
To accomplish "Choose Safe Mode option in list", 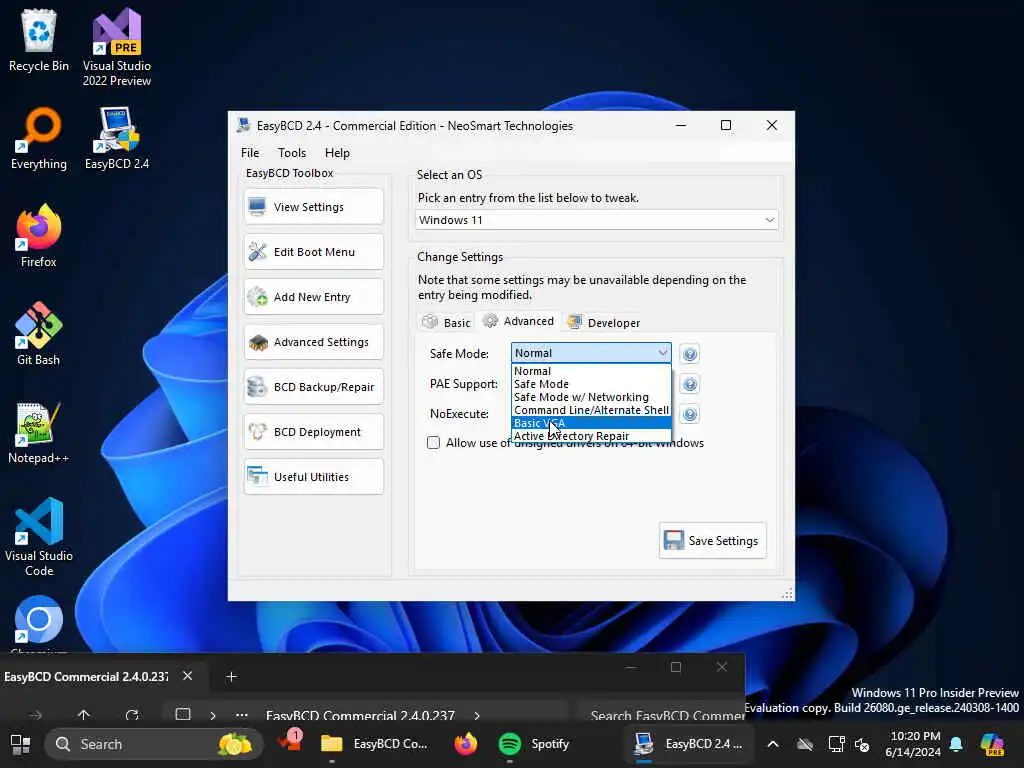I will [591, 384].
